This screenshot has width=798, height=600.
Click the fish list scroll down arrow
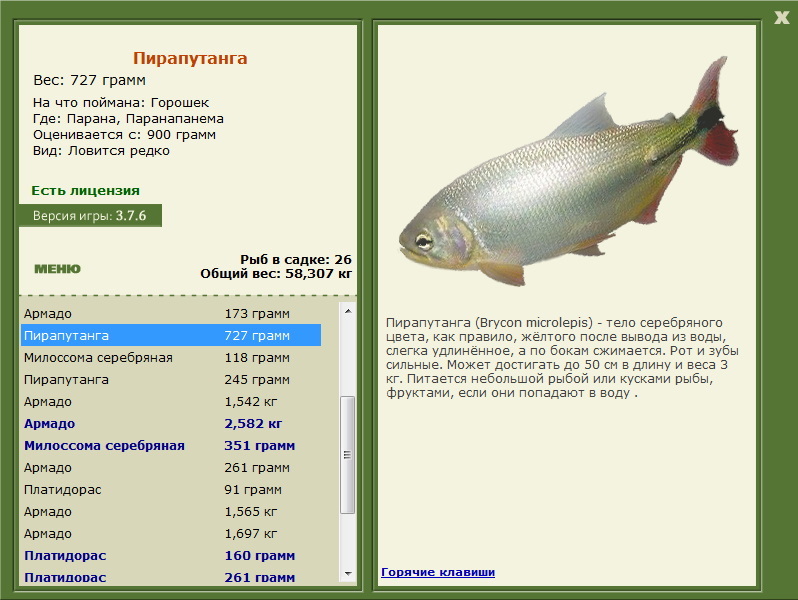pos(348,574)
